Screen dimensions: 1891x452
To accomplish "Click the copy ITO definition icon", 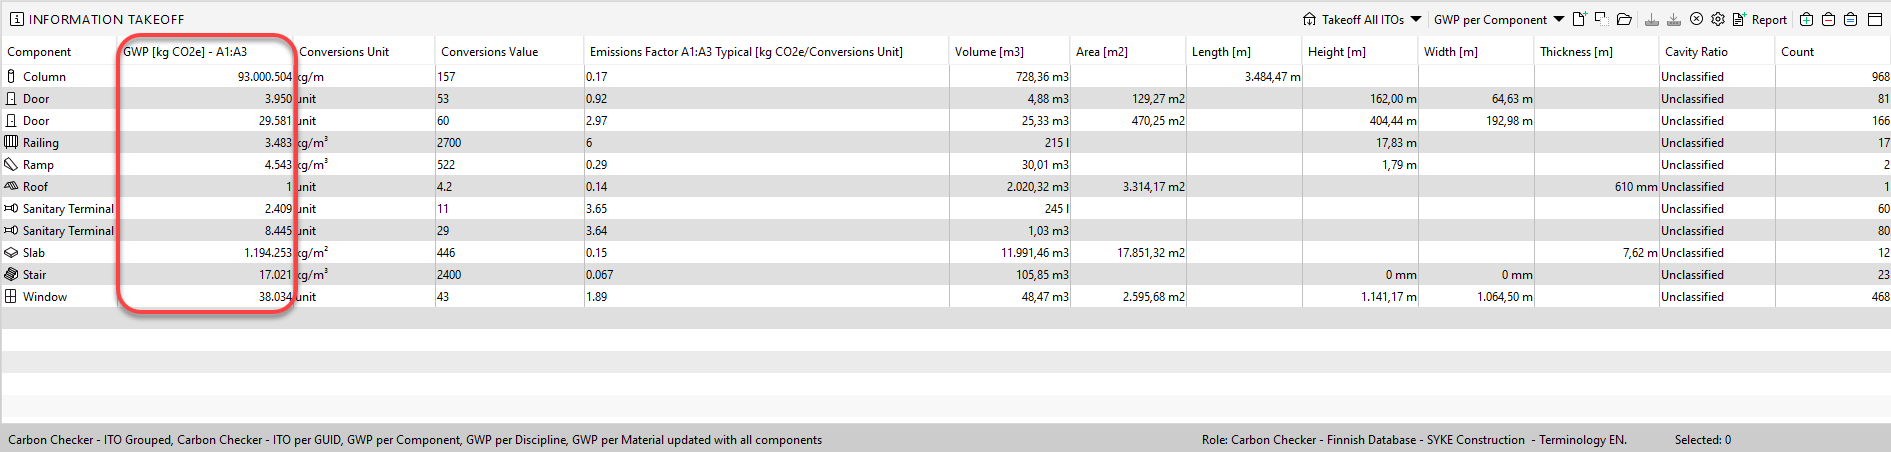I will click(1601, 19).
